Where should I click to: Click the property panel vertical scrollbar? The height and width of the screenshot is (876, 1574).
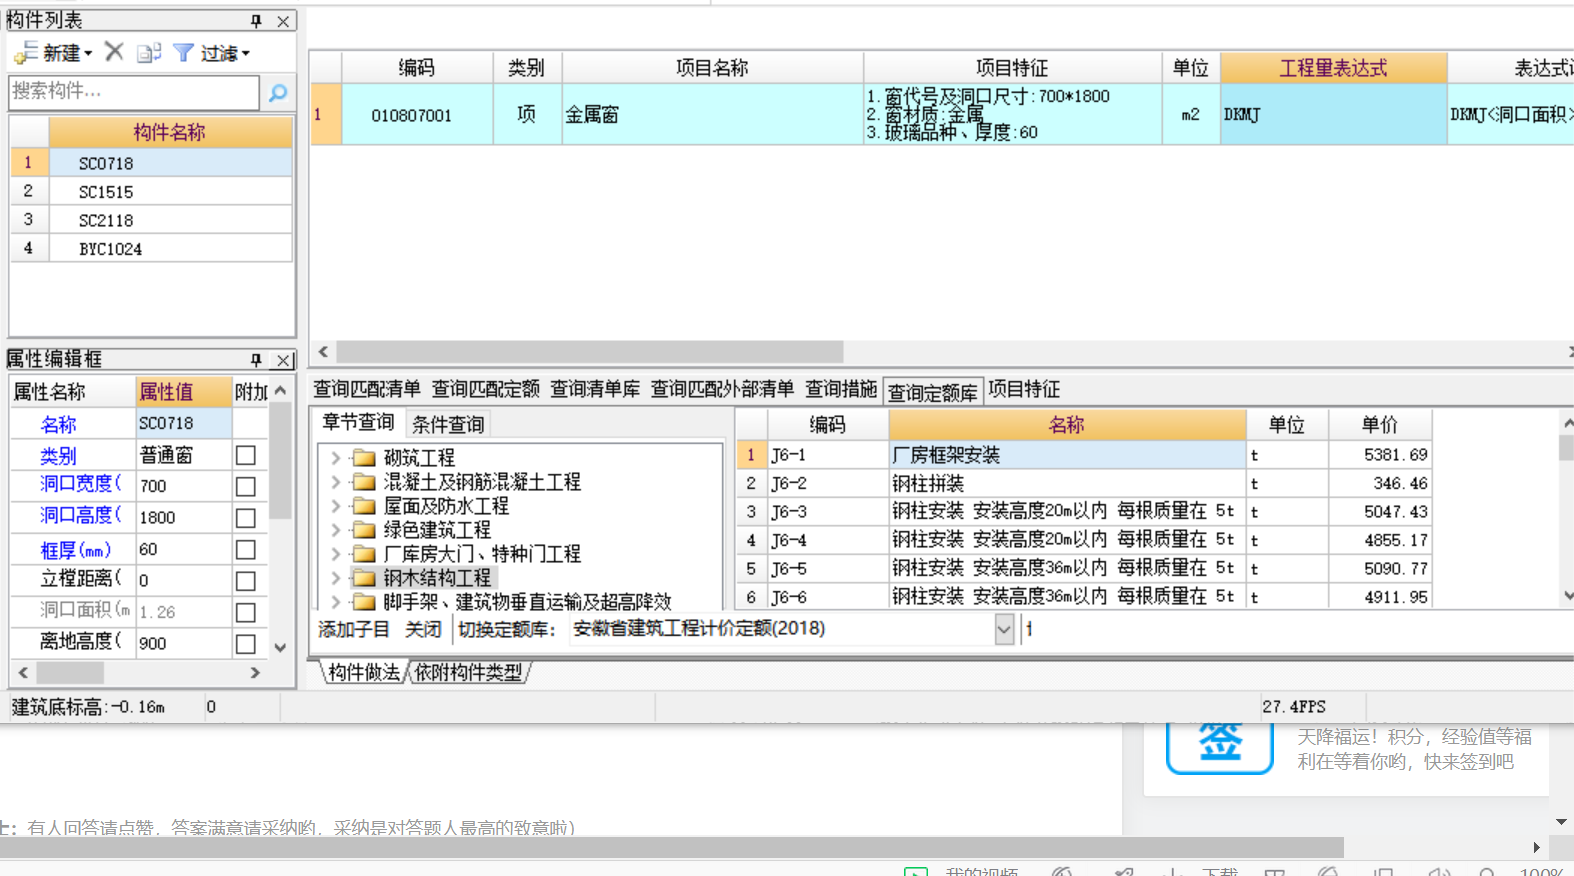pyautogui.click(x=280, y=460)
